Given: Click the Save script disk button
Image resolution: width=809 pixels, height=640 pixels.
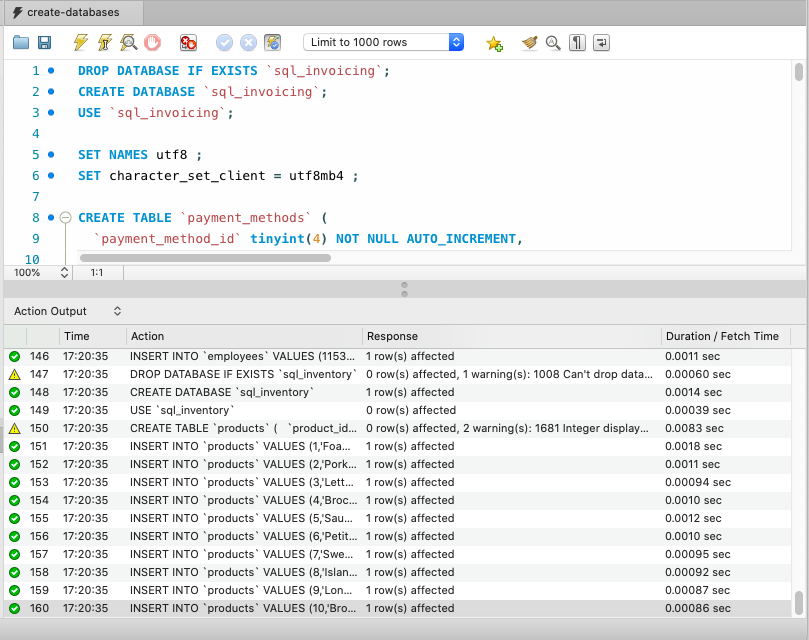Looking at the screenshot, I should point(45,42).
